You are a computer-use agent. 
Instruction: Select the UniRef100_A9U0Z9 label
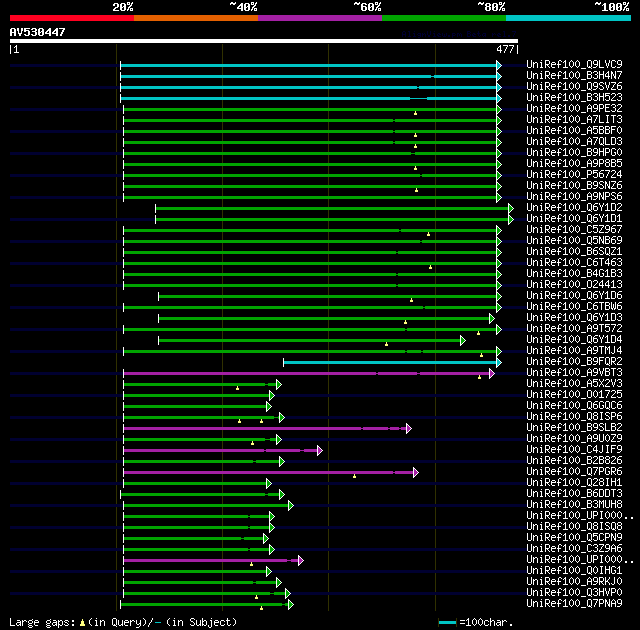574,439
